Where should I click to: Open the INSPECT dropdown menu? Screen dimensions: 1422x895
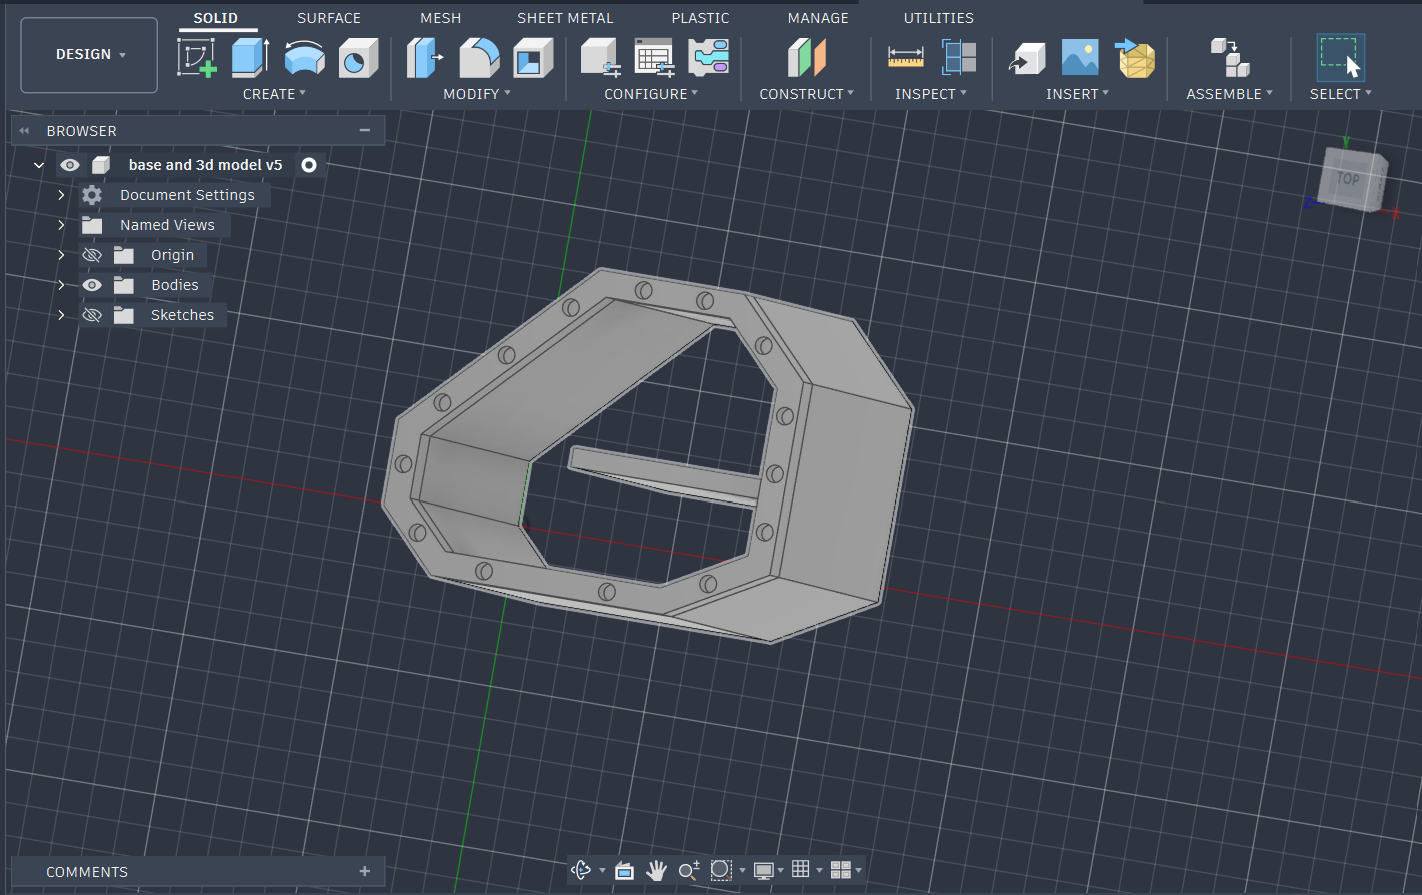pyautogui.click(x=931, y=94)
